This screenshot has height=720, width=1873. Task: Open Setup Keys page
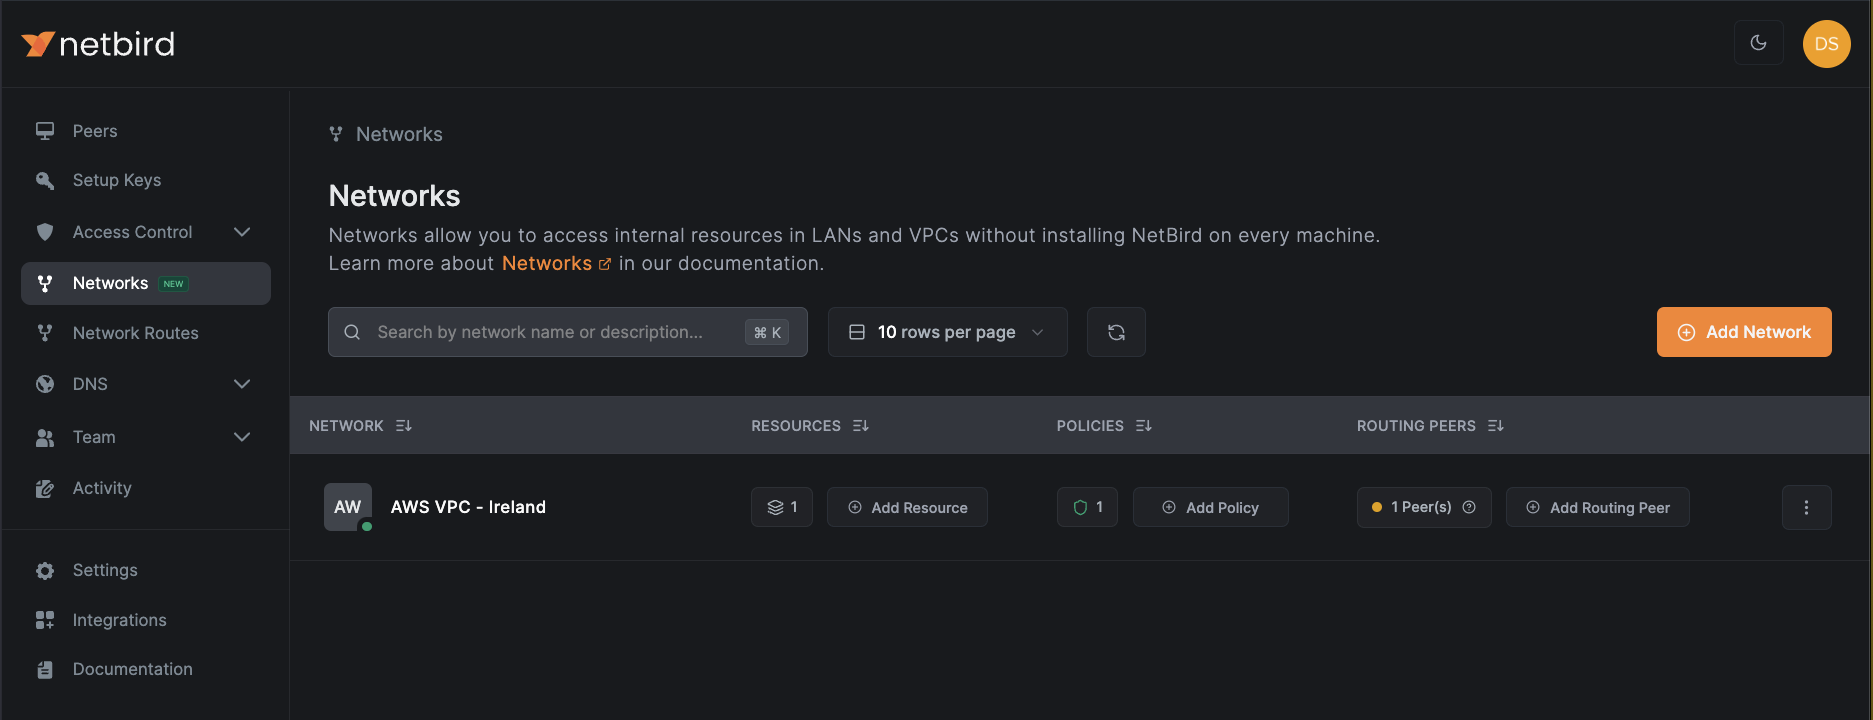(116, 180)
